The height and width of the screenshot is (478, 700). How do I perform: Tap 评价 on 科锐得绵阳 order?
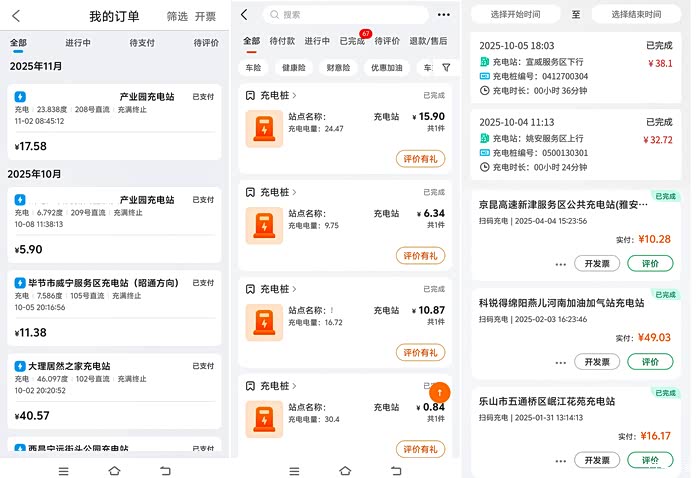tap(650, 362)
